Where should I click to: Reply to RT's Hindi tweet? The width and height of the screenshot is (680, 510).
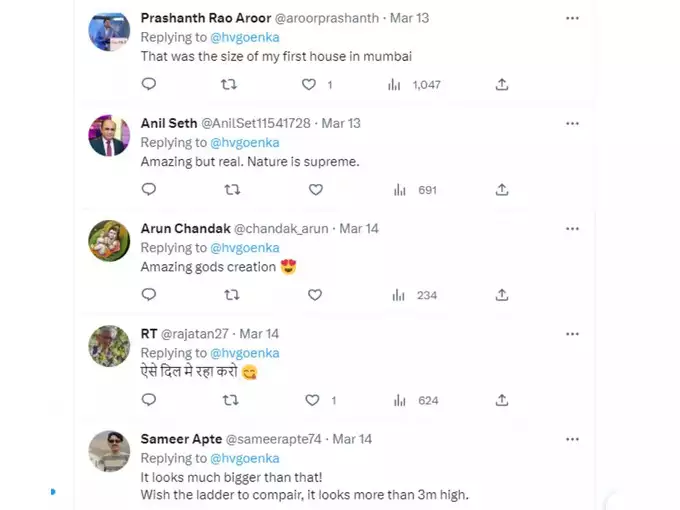coord(149,399)
